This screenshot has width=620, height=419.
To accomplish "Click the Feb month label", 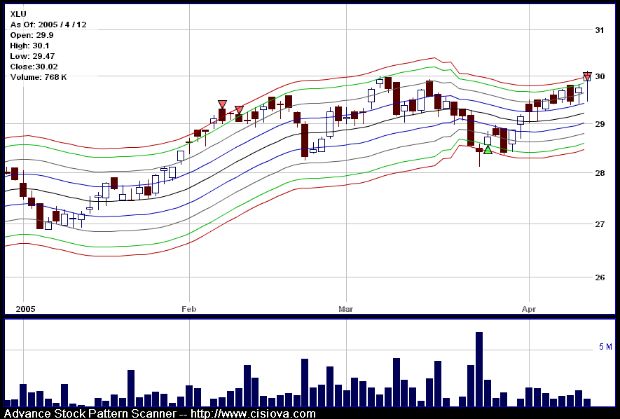I will pos(189,309).
